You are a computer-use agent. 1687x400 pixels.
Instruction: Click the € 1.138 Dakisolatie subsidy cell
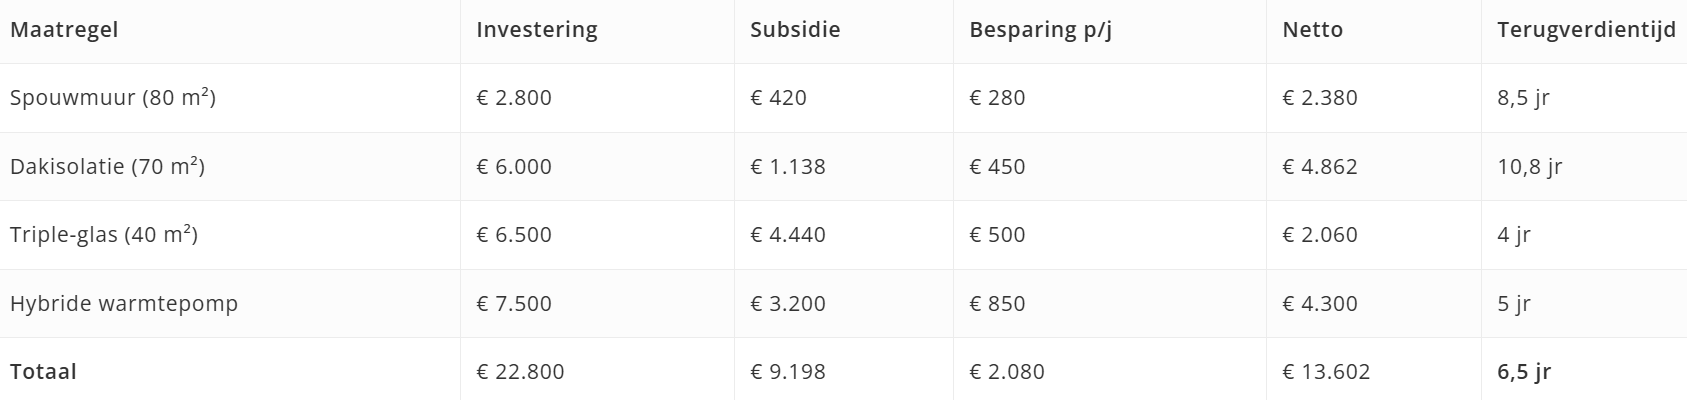[x=788, y=167]
